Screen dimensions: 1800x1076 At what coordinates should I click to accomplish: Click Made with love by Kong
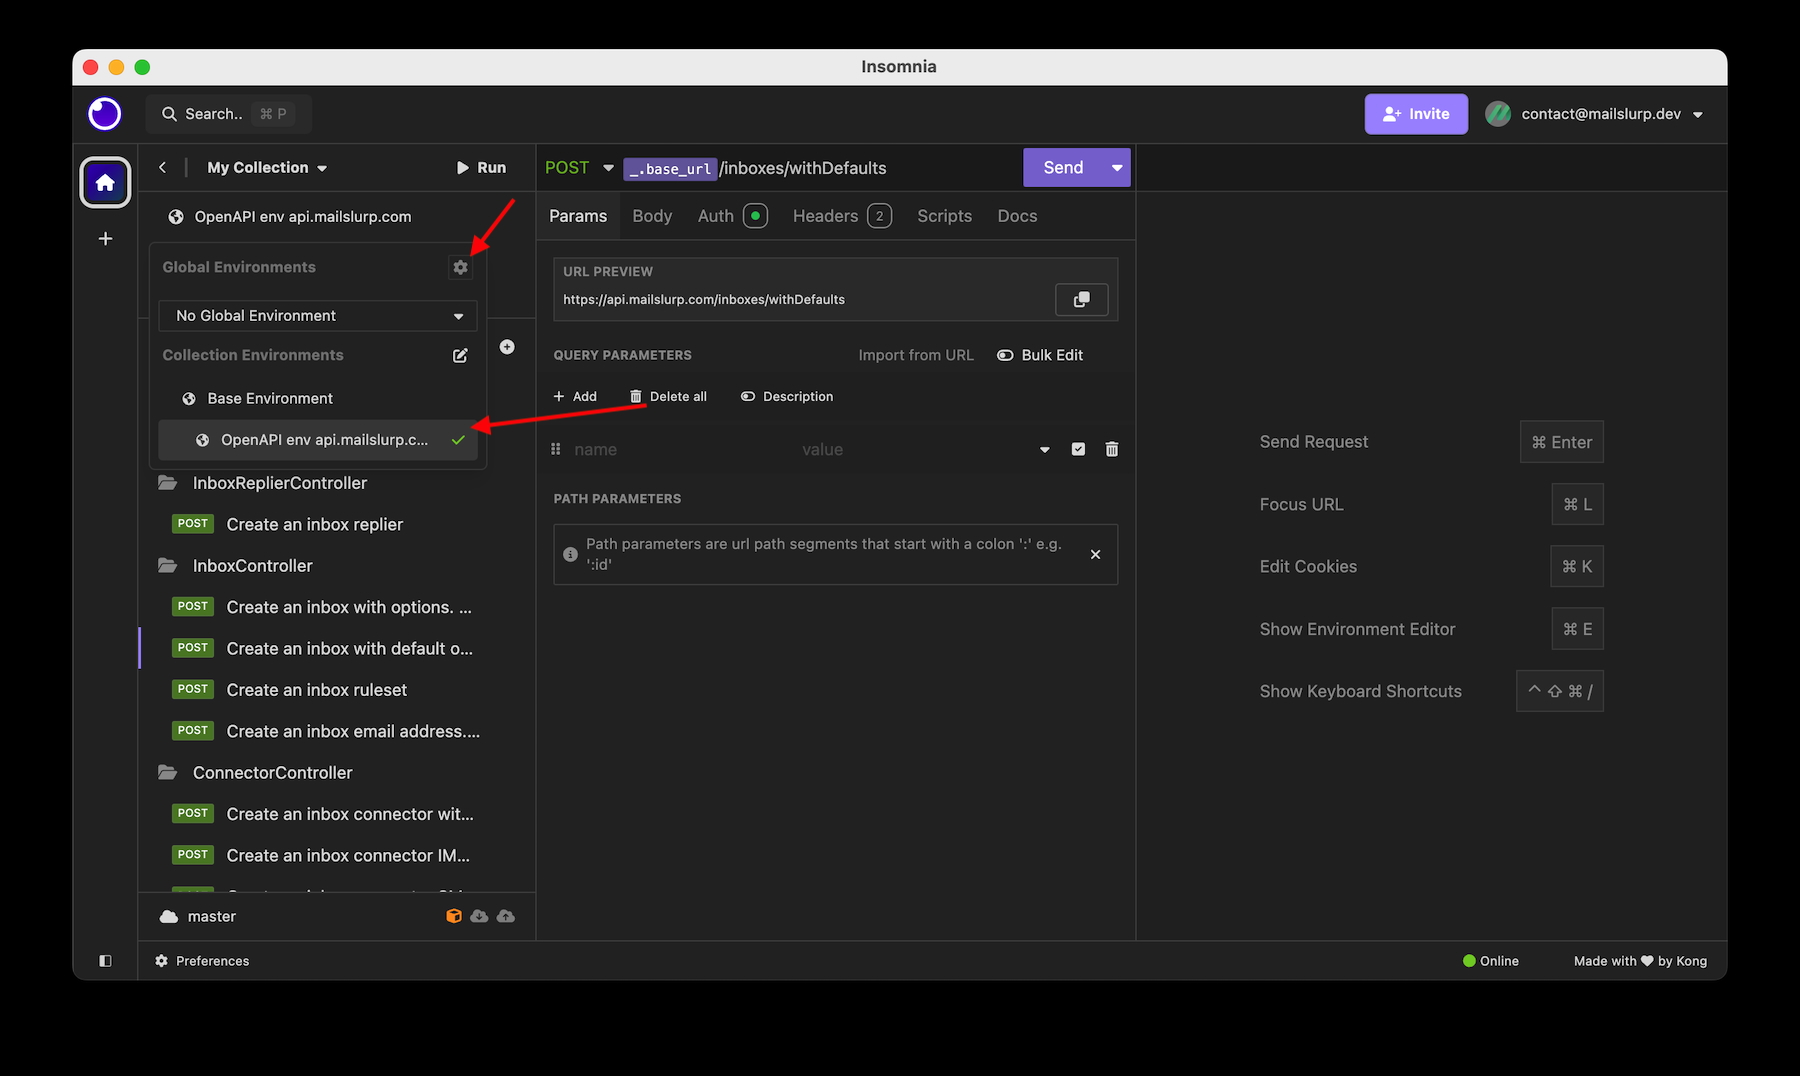(1640, 961)
